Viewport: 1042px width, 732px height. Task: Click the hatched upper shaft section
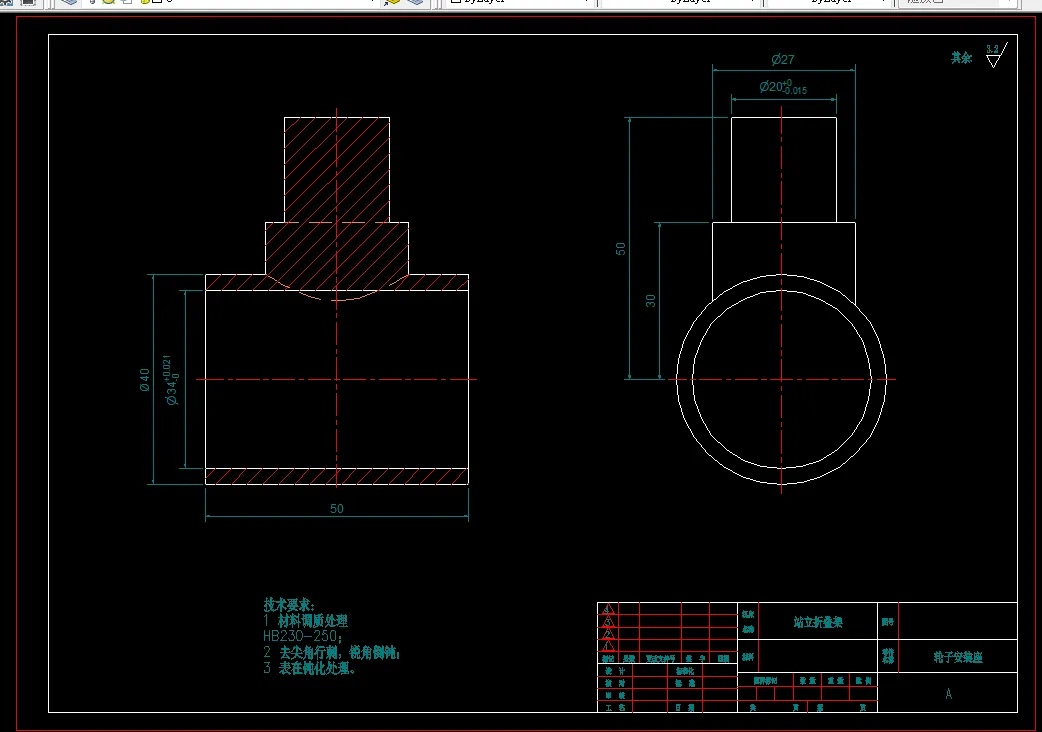[337, 169]
